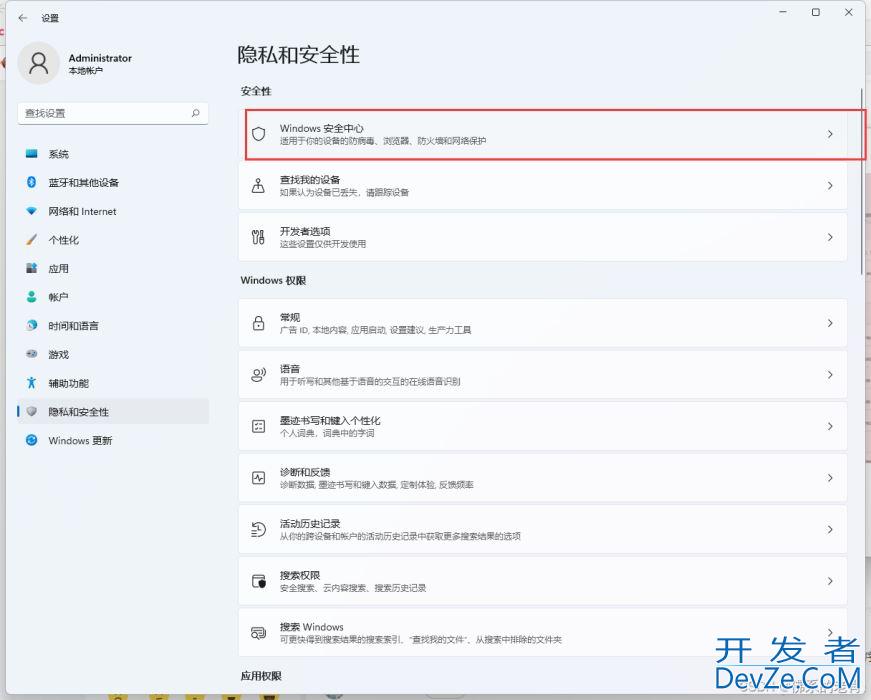871x700 pixels.
Task: Click the 应用 apps icon
Action: (32, 268)
